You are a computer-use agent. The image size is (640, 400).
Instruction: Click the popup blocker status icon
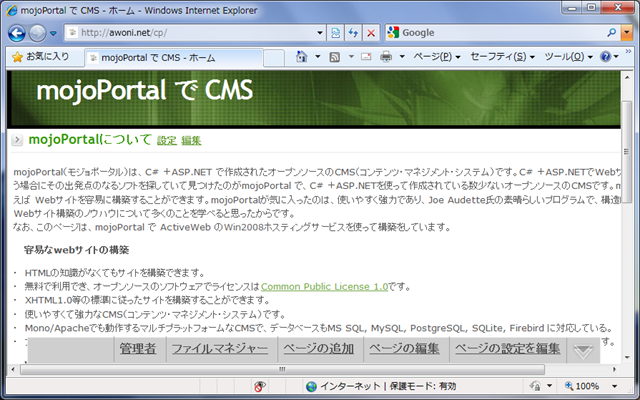point(259,386)
